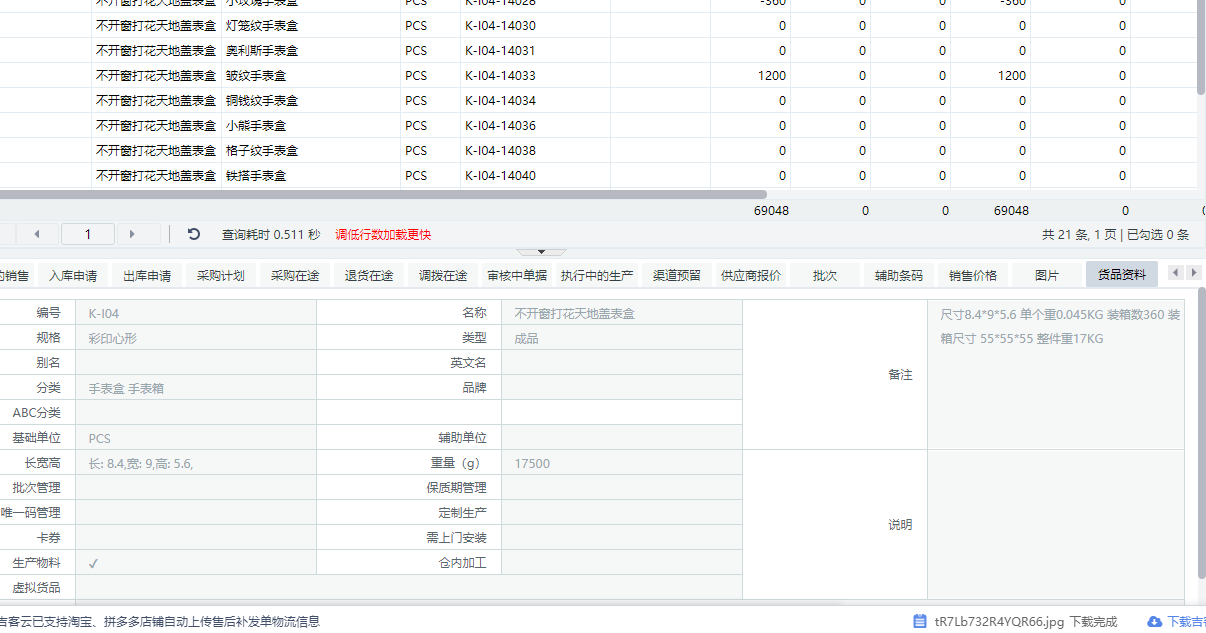This screenshot has width=1206, height=633.
Task: Open the 辅助条码 tab
Action: click(x=899, y=275)
